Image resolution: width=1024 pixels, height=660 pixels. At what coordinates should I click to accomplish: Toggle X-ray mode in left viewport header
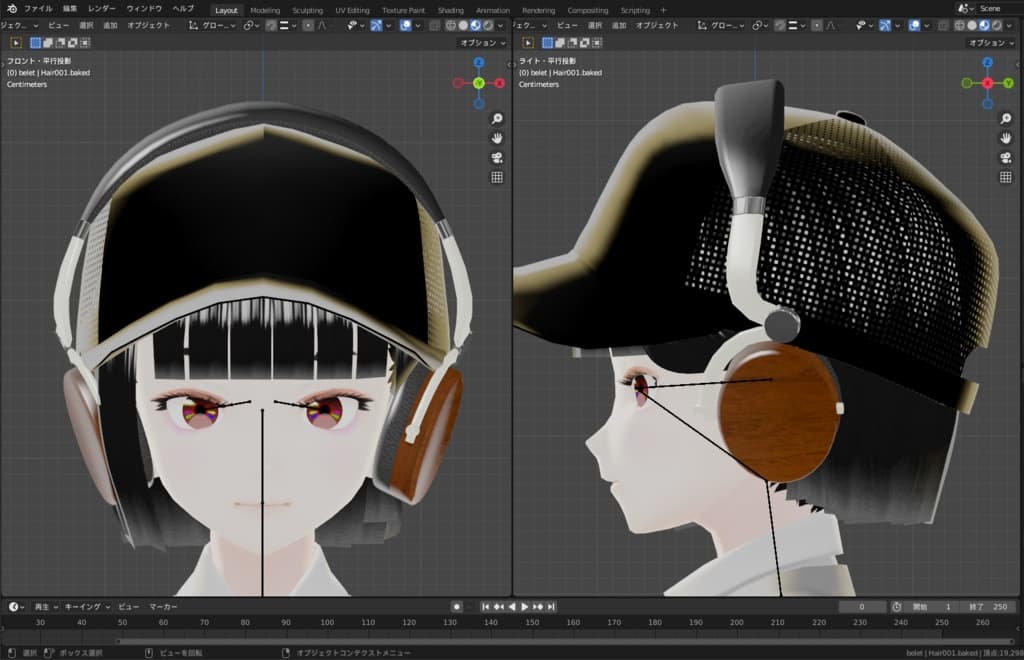click(x=435, y=25)
